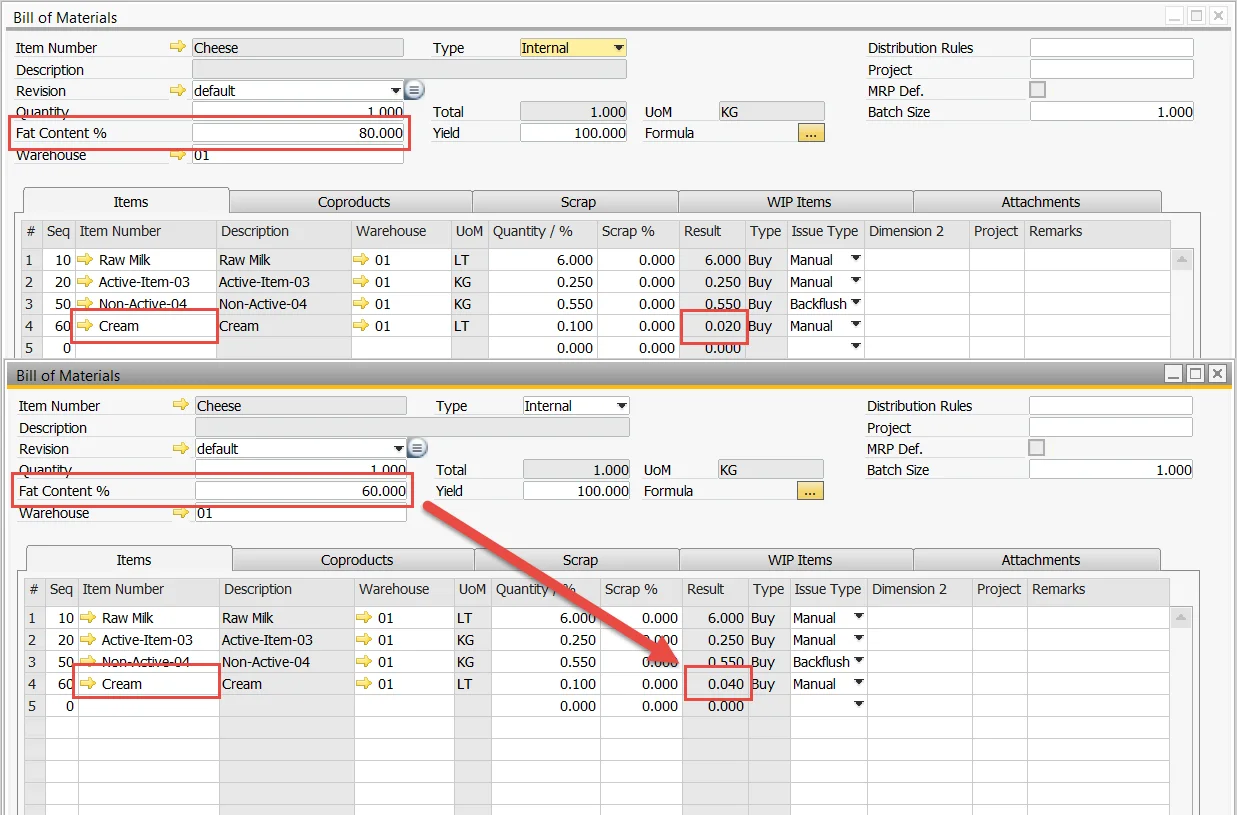The image size is (1237, 815).
Task: Click Revision link arrow in 60.000 fat window
Action: (181, 448)
